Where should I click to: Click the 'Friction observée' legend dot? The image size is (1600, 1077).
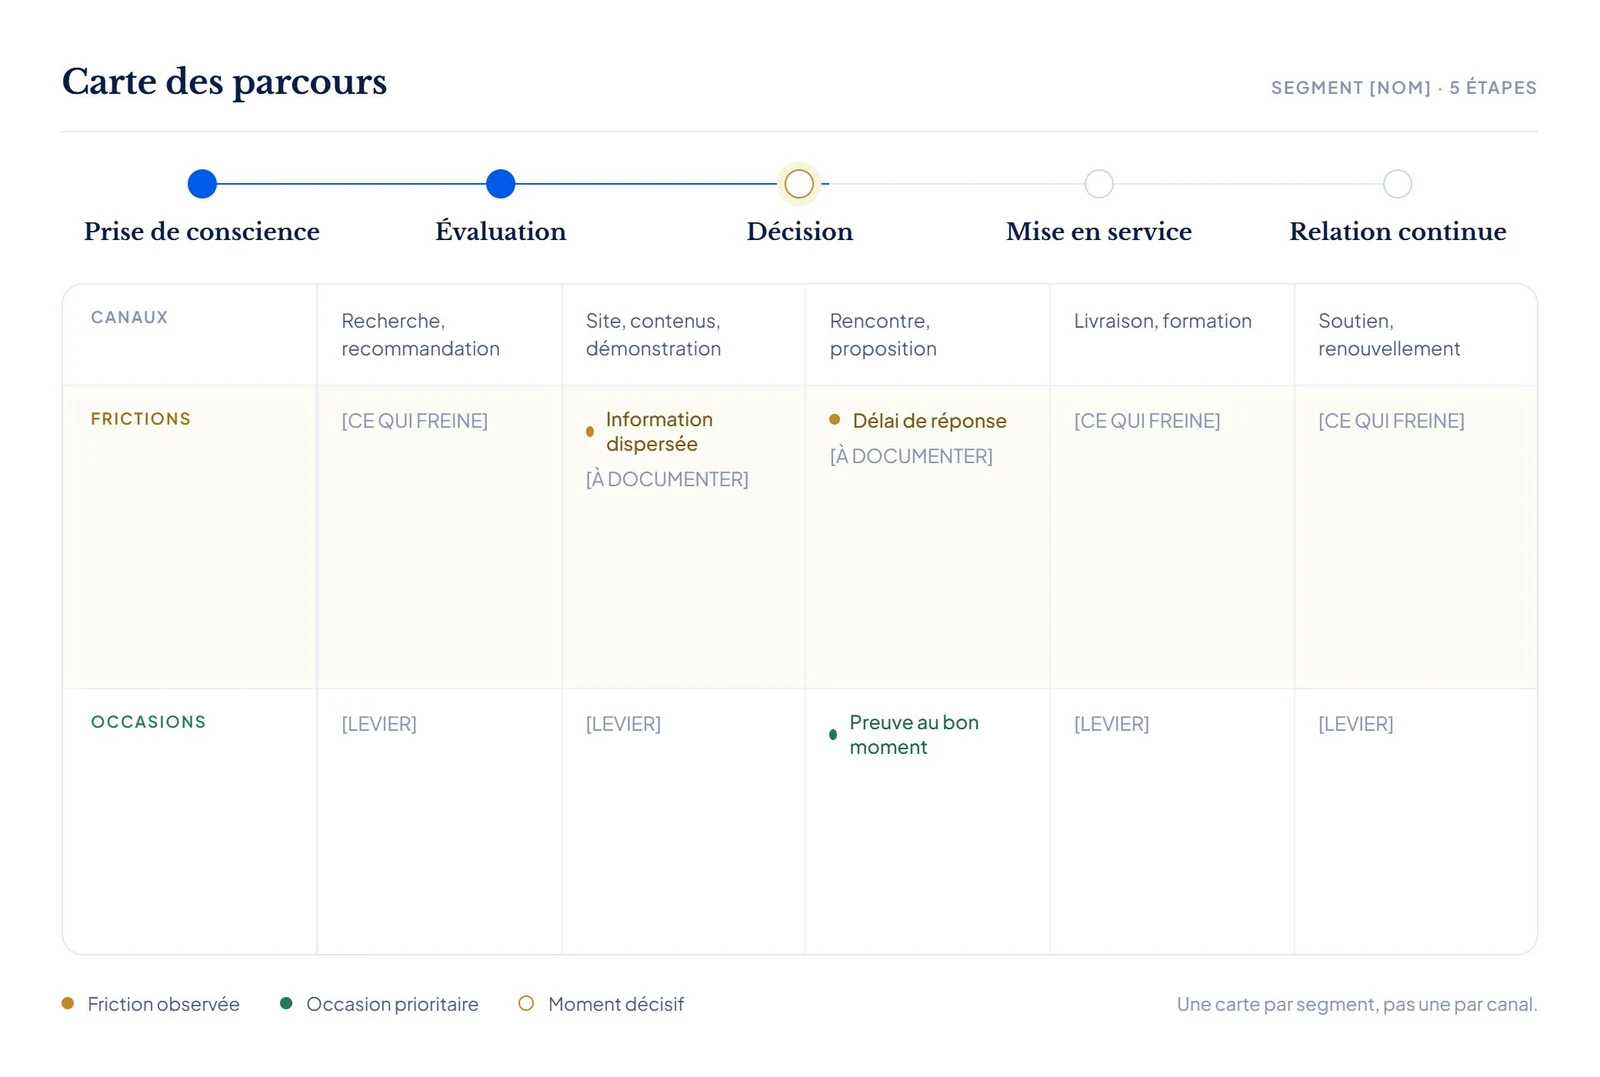68,1003
